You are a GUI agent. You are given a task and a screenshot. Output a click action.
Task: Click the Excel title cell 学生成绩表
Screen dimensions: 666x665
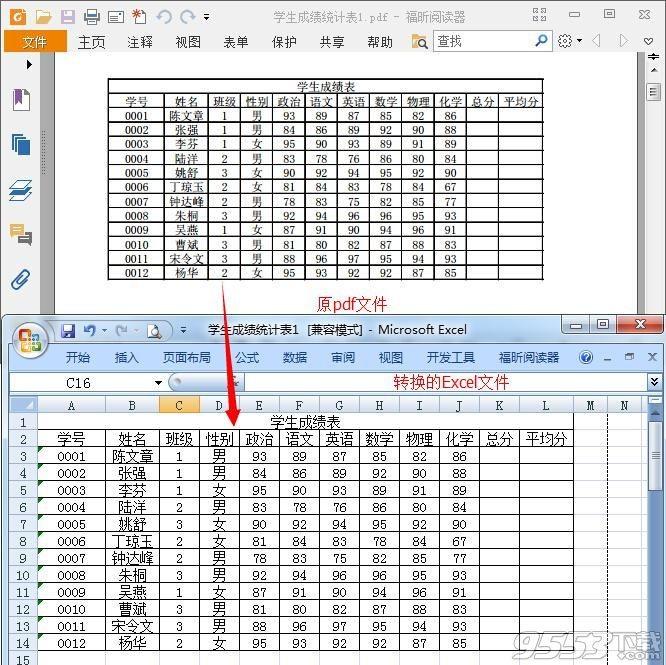tap(305, 422)
